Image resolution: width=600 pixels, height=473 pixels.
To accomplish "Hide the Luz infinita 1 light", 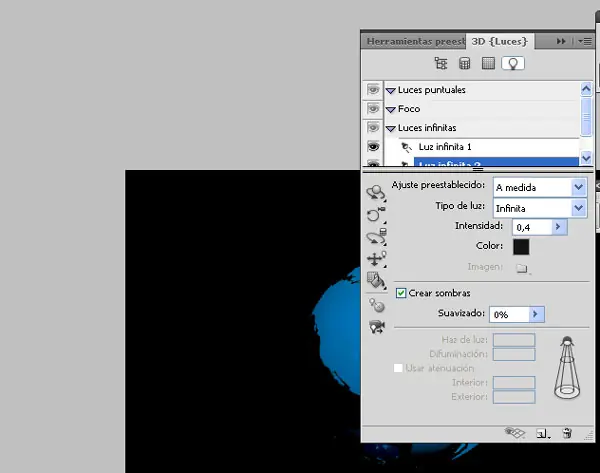I will click(373, 147).
